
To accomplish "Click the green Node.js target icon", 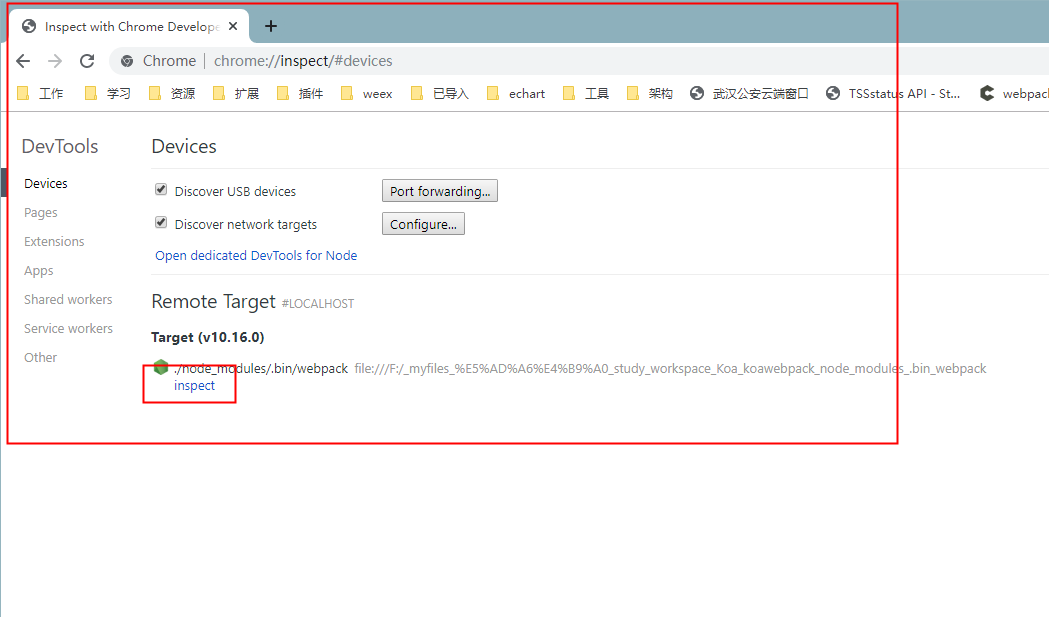I will [x=161, y=367].
